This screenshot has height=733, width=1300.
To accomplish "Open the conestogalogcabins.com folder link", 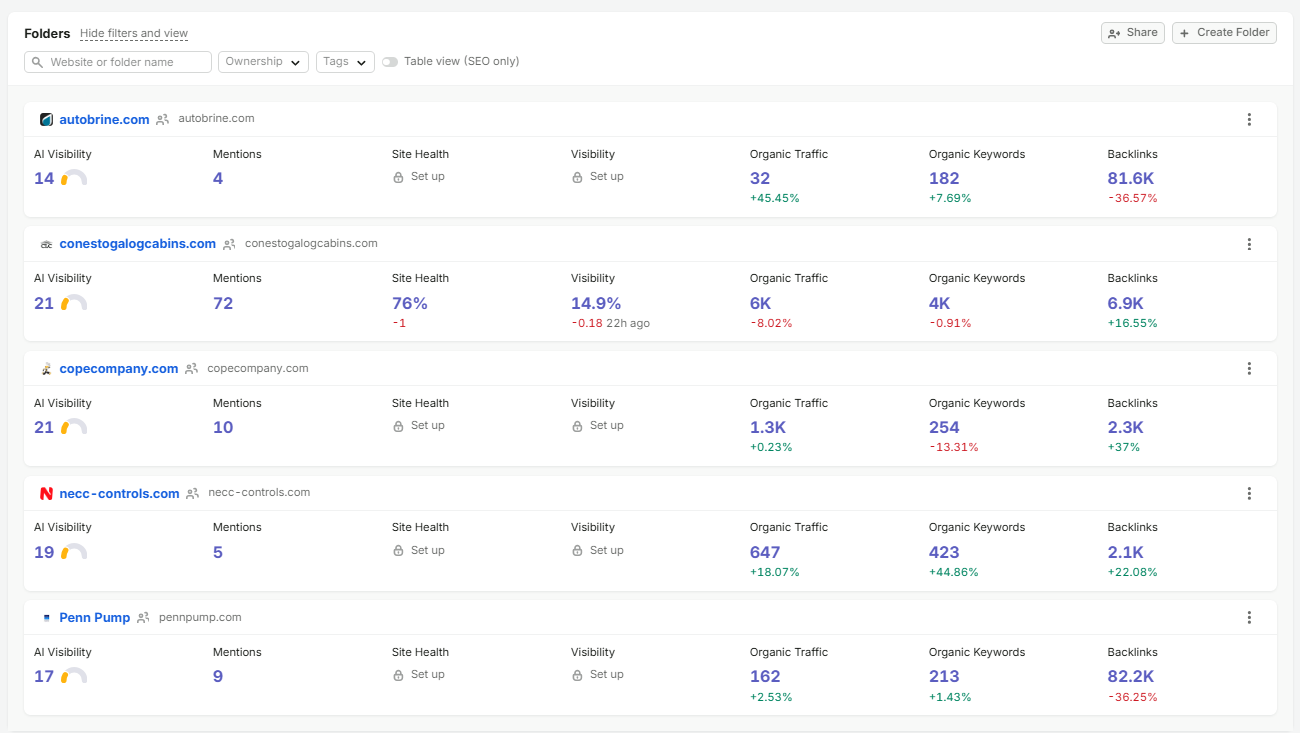I will point(138,244).
